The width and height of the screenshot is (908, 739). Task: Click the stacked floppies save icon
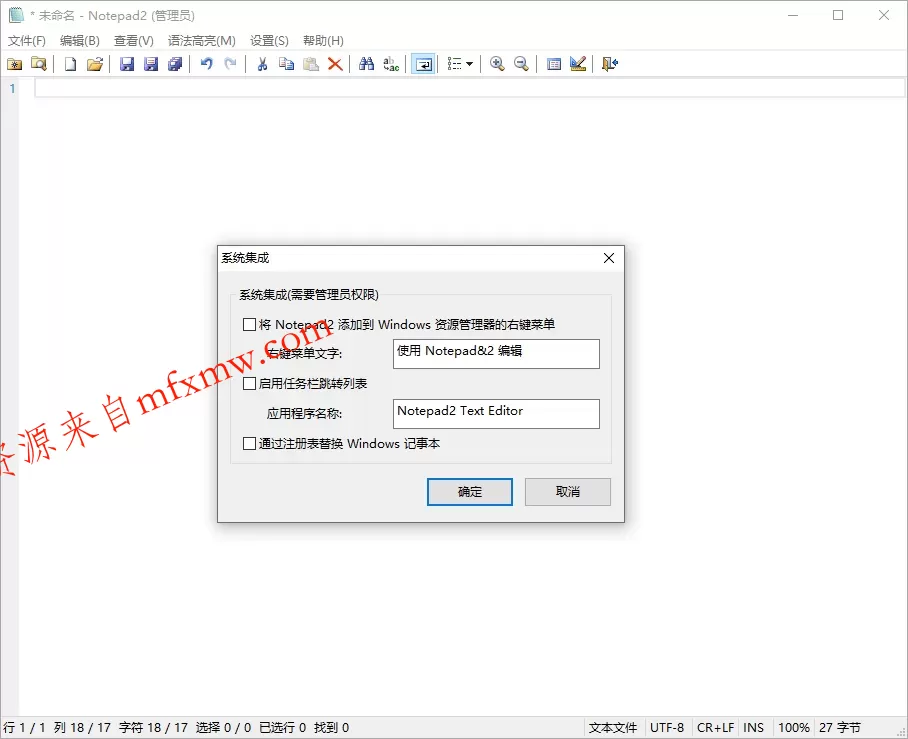point(175,64)
